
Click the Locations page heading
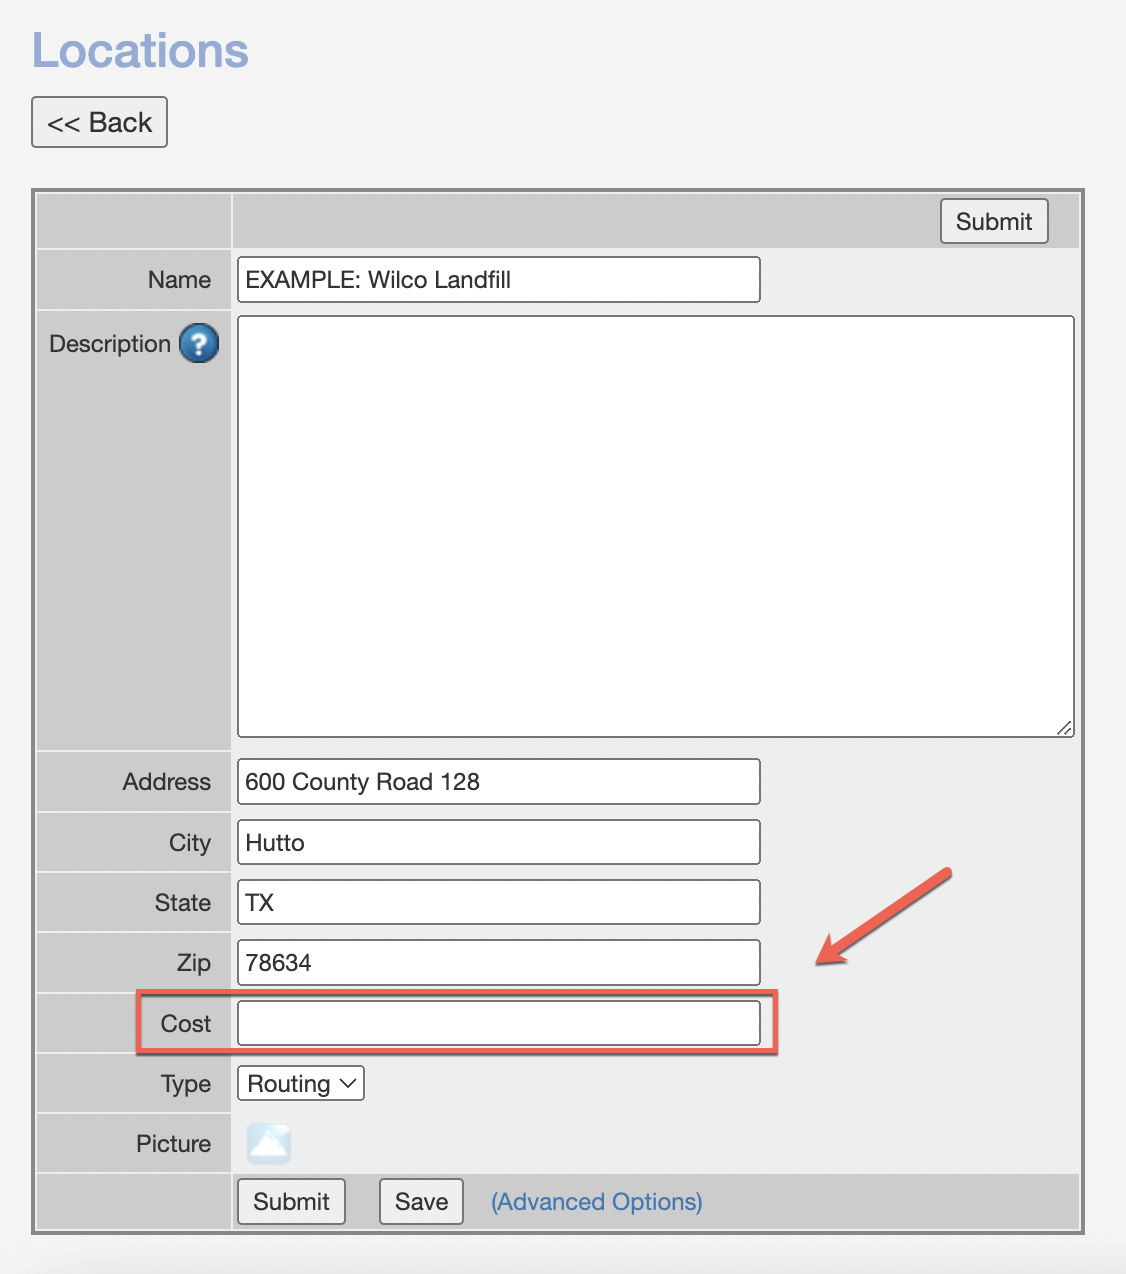click(x=140, y=51)
